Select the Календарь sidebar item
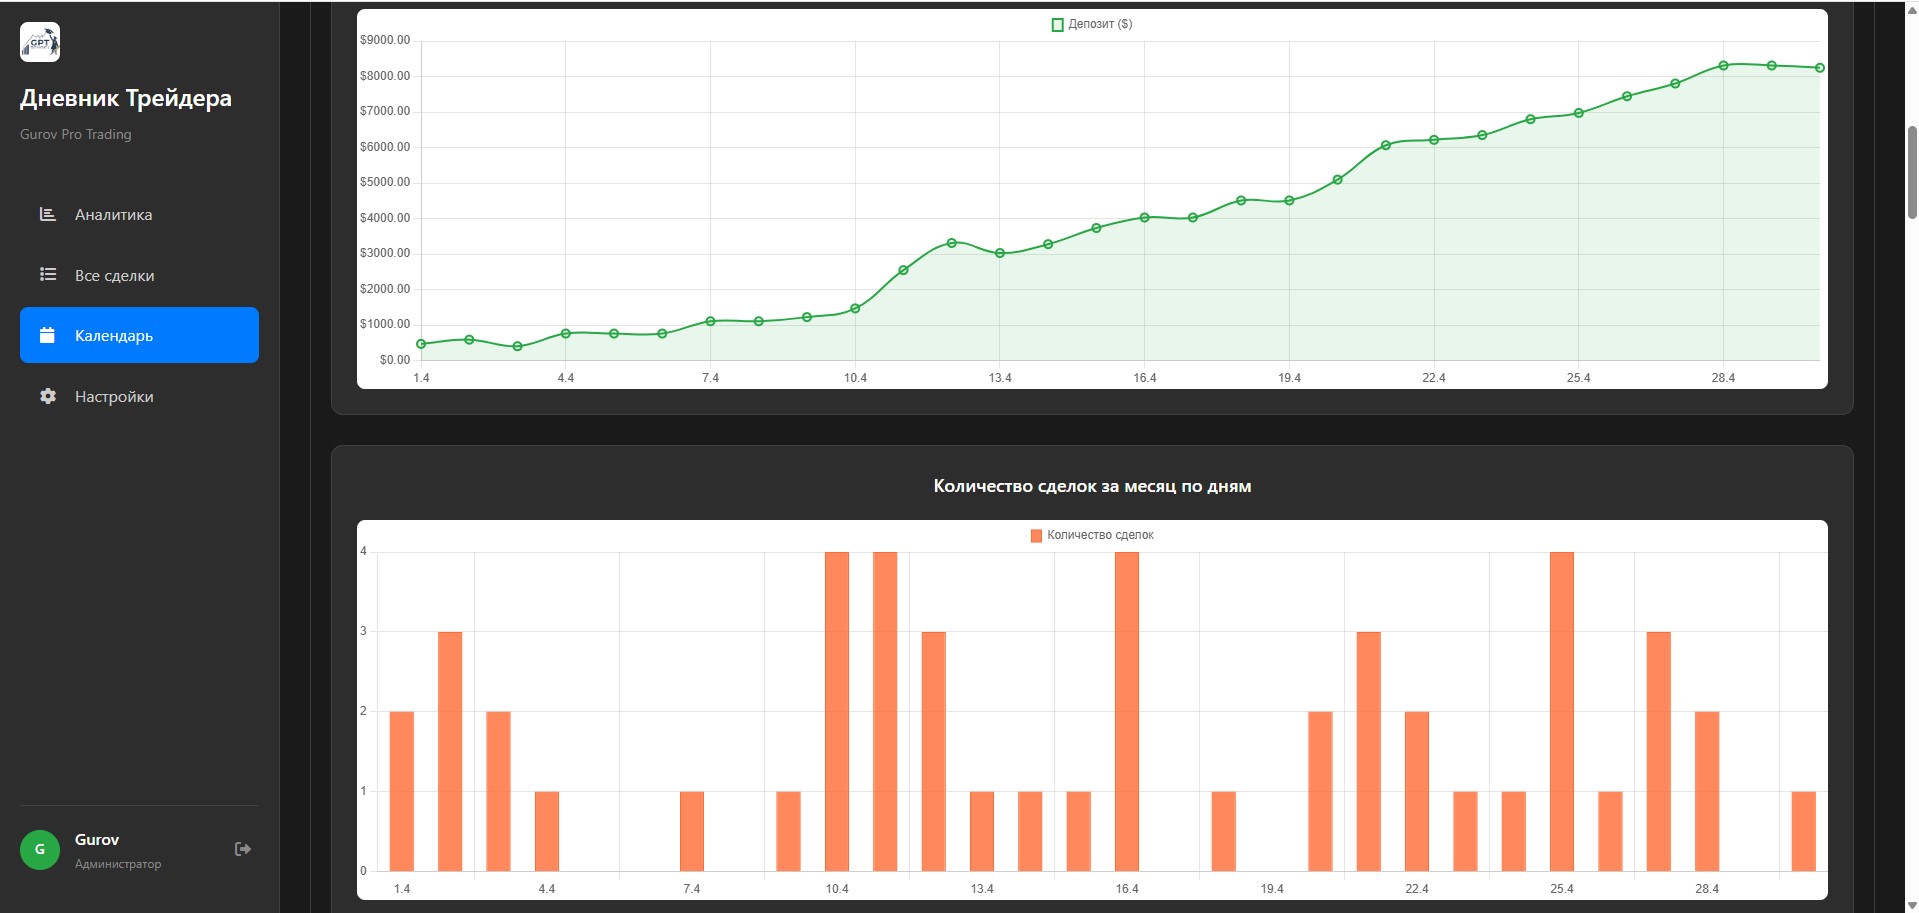Viewport: 1919px width, 913px height. click(x=139, y=335)
